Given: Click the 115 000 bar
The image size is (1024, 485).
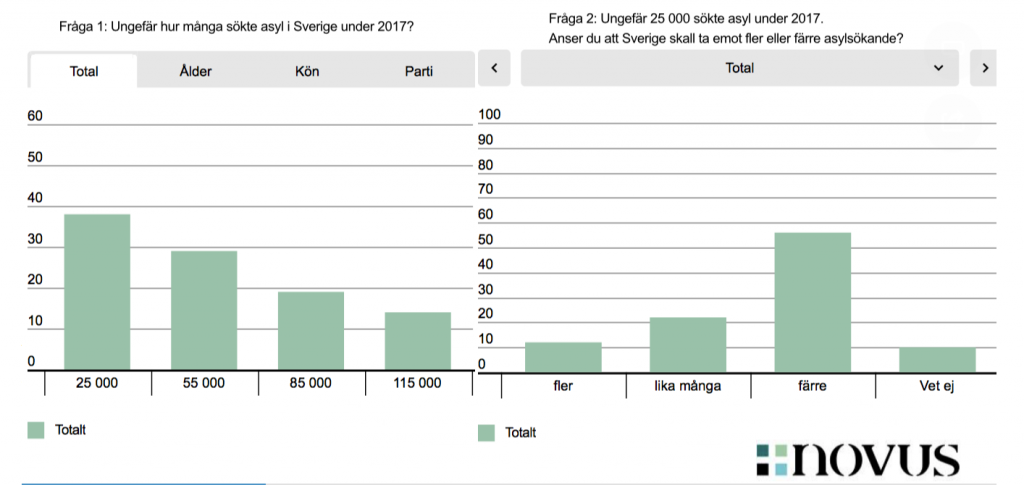Looking at the screenshot, I should [418, 341].
